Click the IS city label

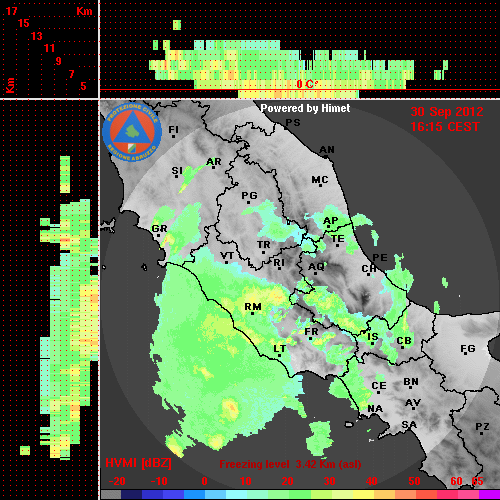click(x=372, y=337)
